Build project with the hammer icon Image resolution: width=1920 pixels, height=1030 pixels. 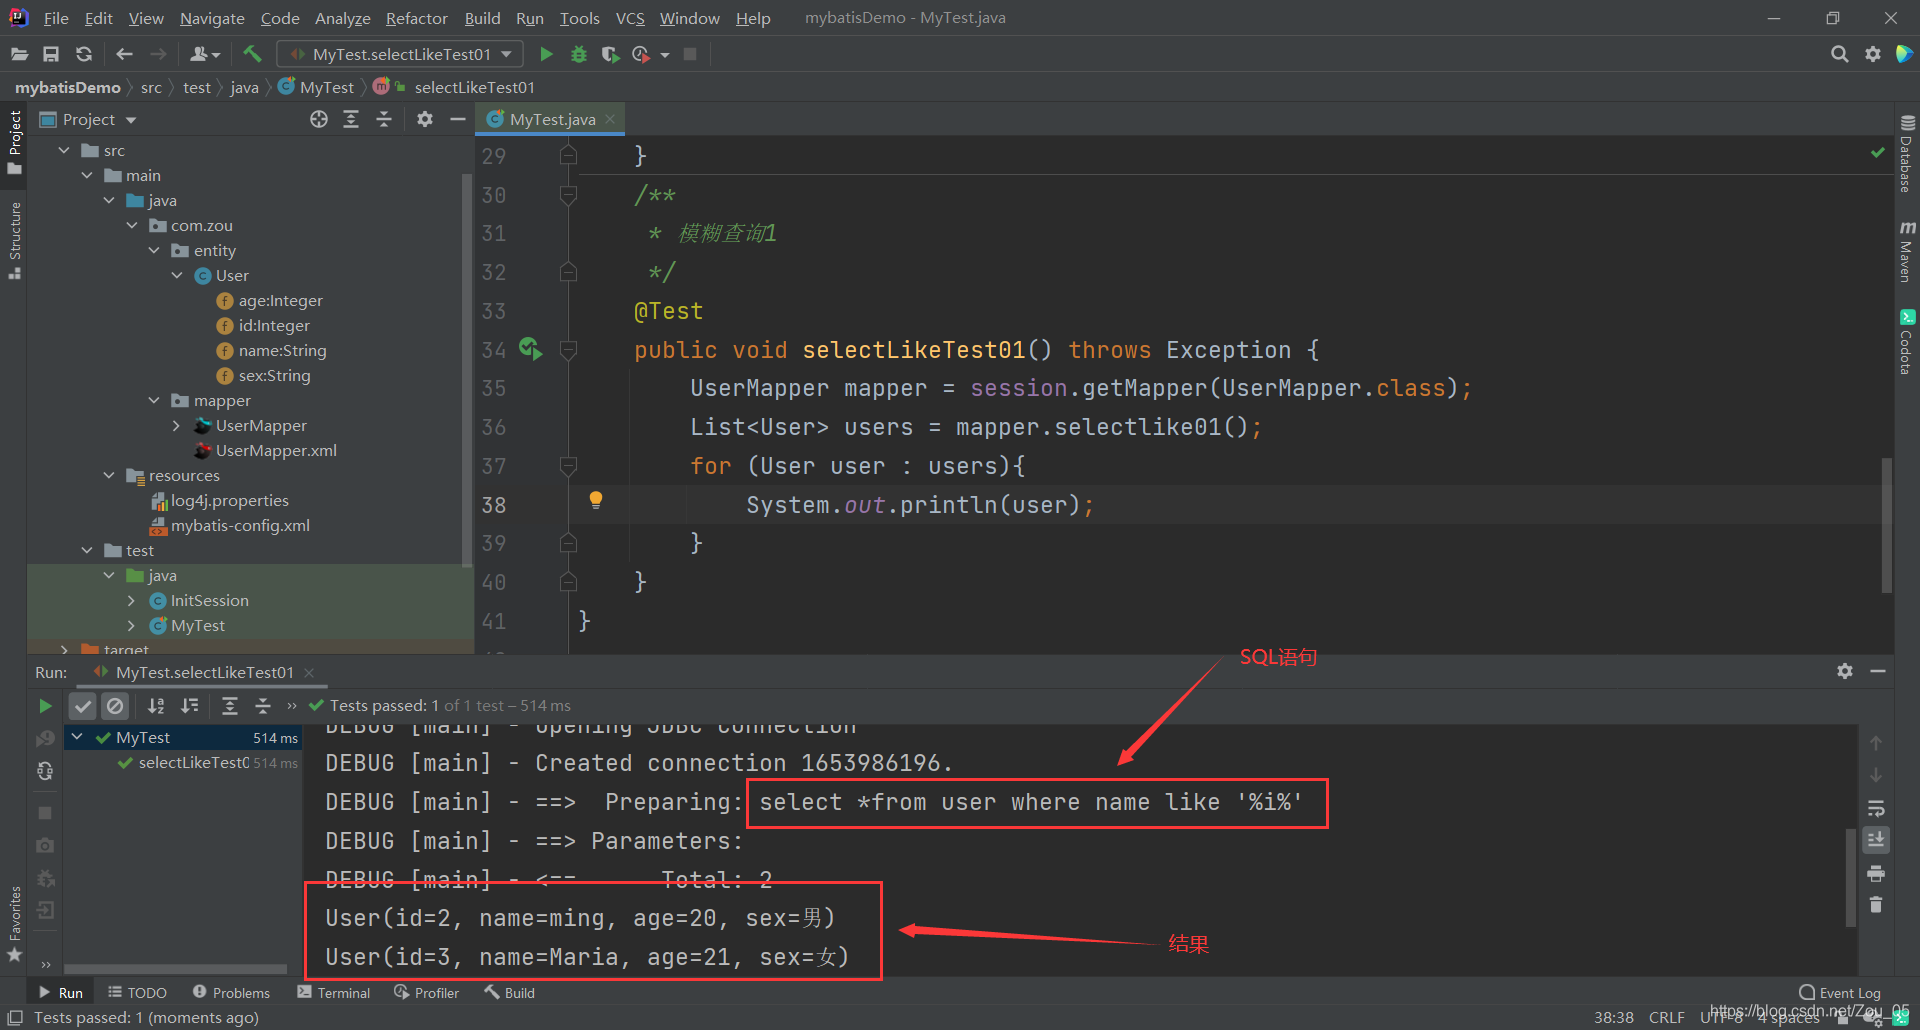[x=252, y=54]
